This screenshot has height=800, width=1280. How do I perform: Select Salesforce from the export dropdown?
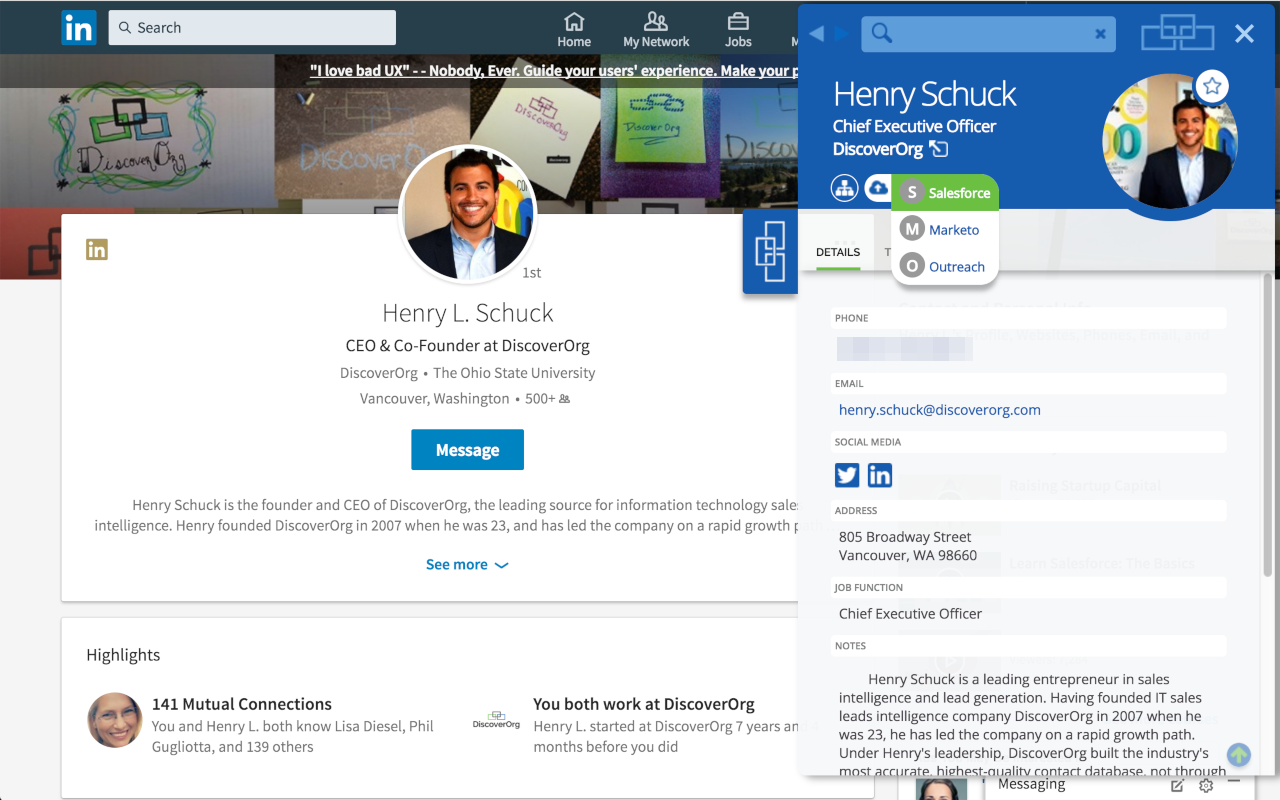[945, 193]
